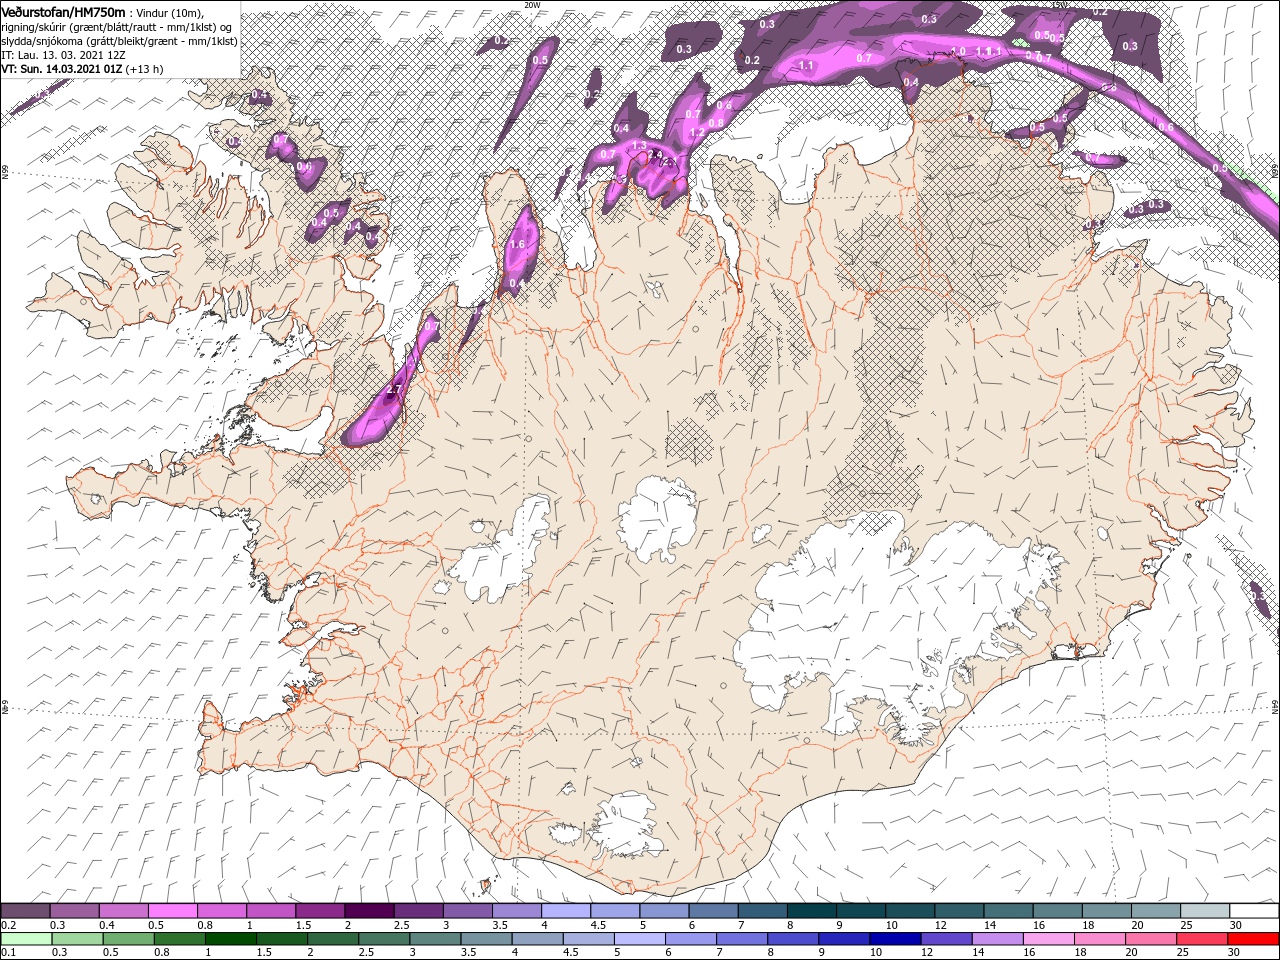Click the 0.1 label under the rain legend
The width and height of the screenshot is (1280, 960).
(8, 952)
